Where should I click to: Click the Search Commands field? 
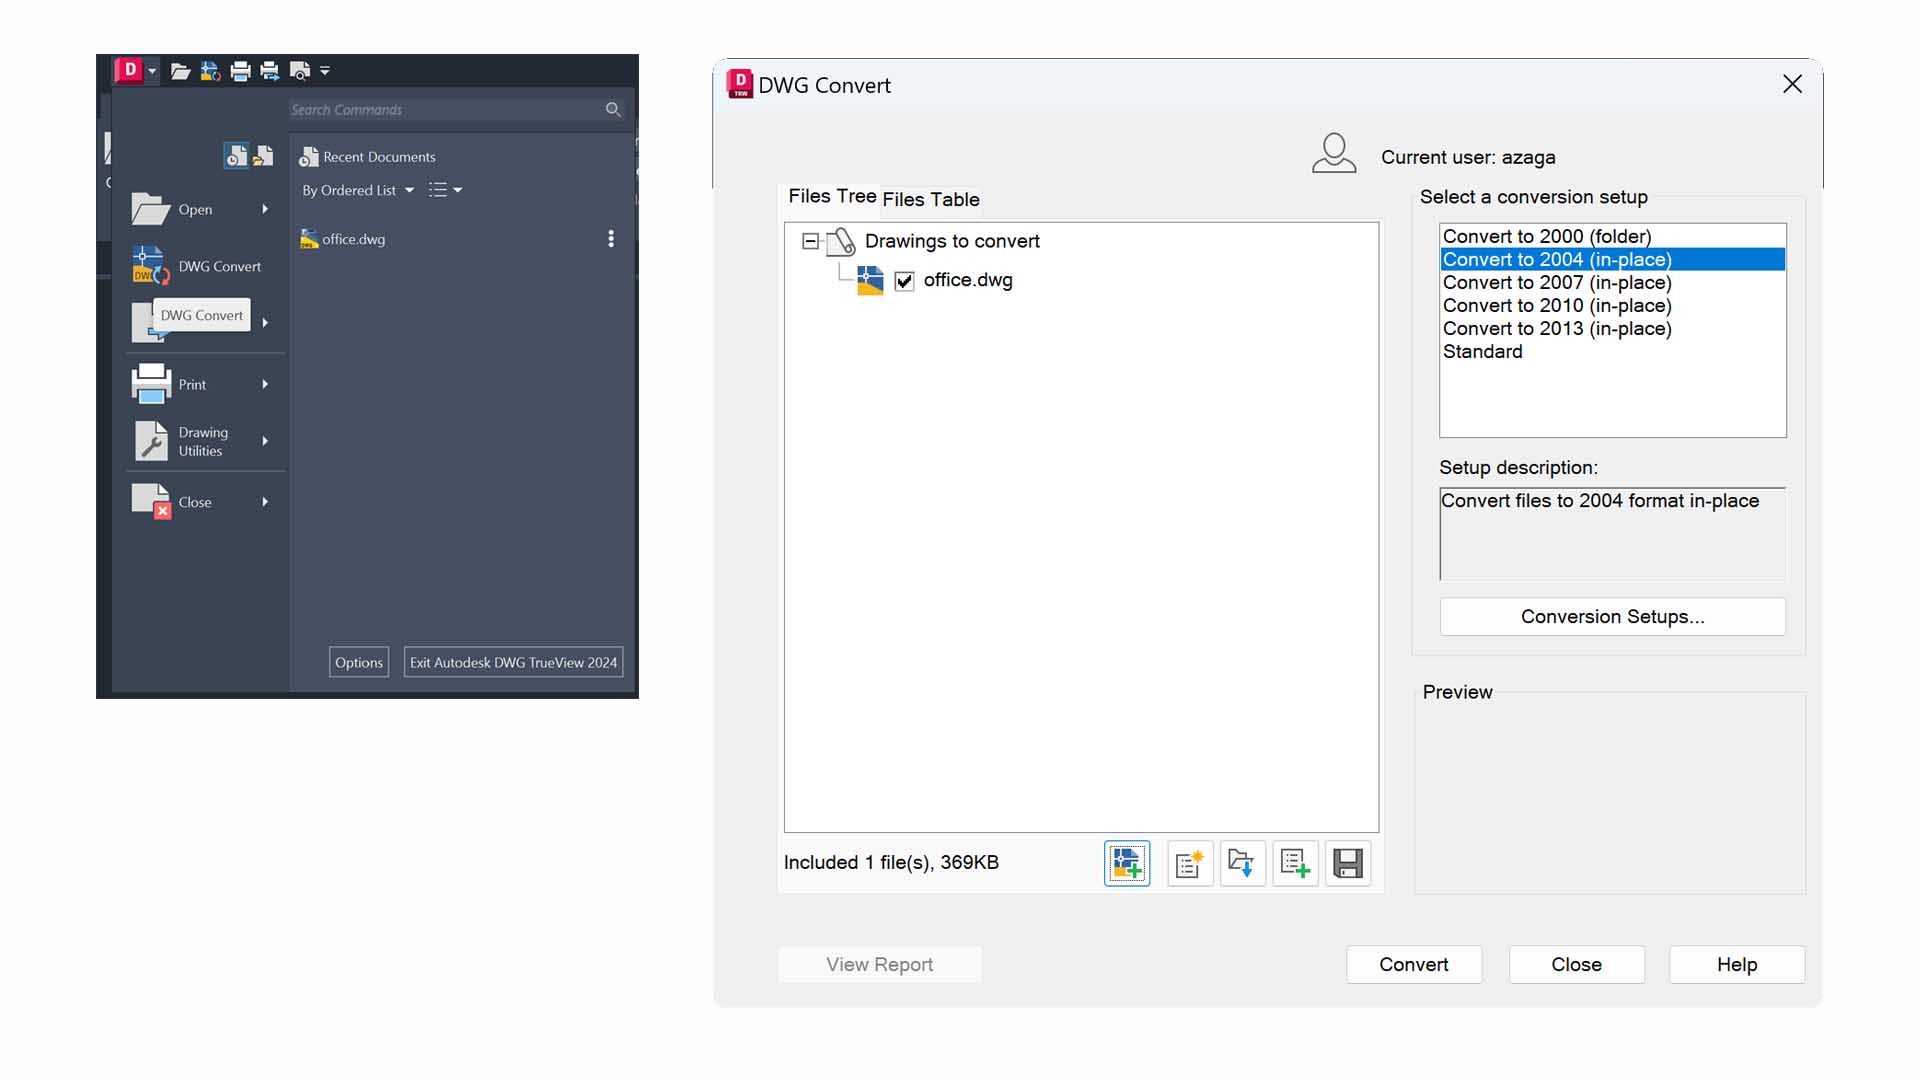(x=445, y=110)
